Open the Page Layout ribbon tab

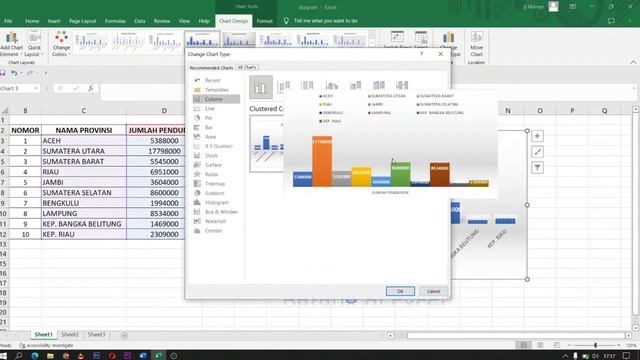click(x=82, y=21)
